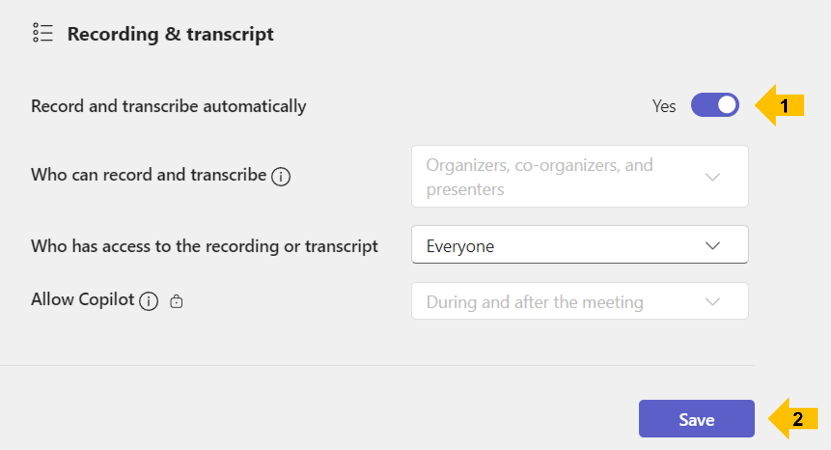The height and width of the screenshot is (450, 831).
Task: Click the lock icon next to Allow Copilot
Action: pyautogui.click(x=176, y=301)
